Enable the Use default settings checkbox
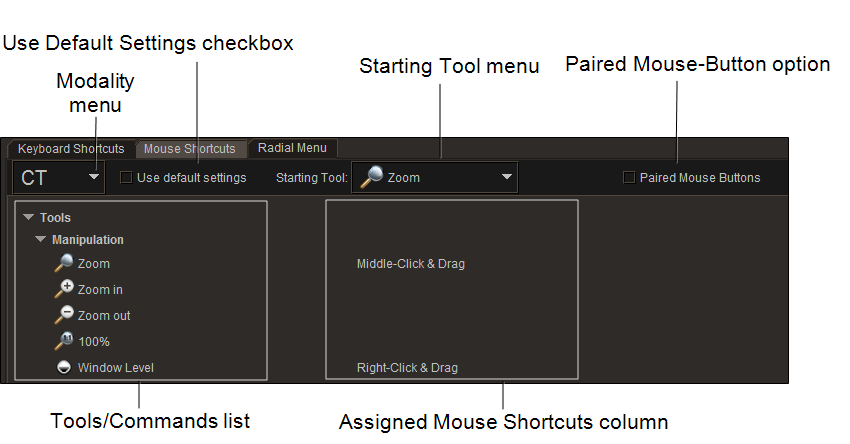Viewport: 850px width, 444px height. 126,178
